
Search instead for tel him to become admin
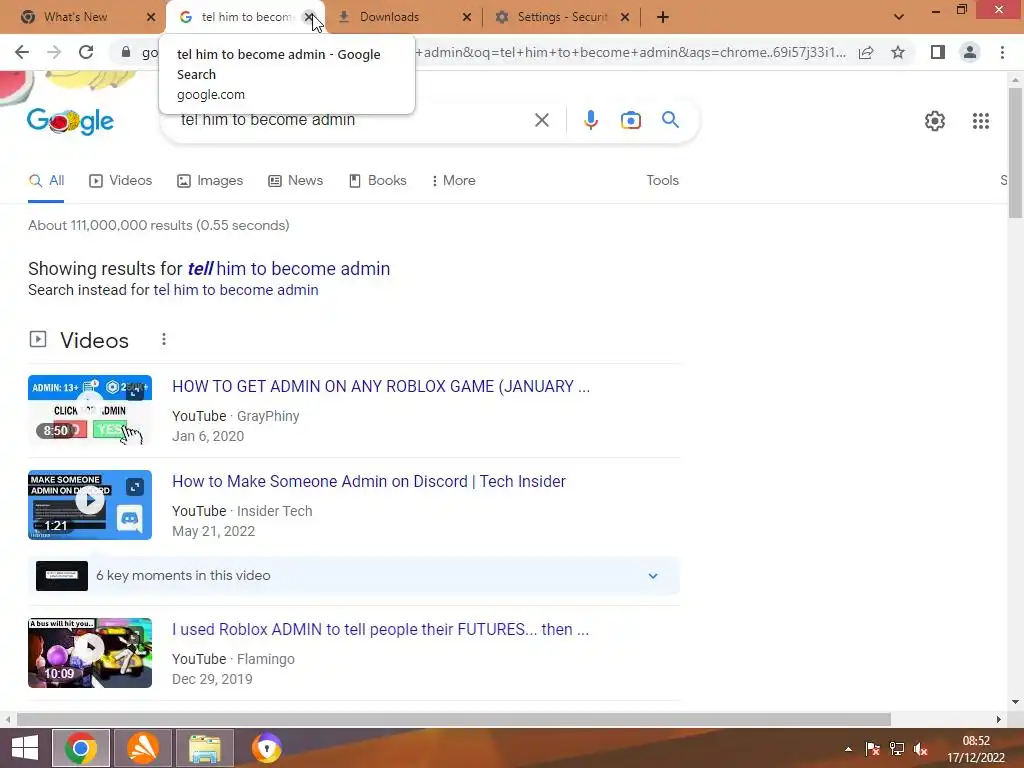click(x=236, y=290)
